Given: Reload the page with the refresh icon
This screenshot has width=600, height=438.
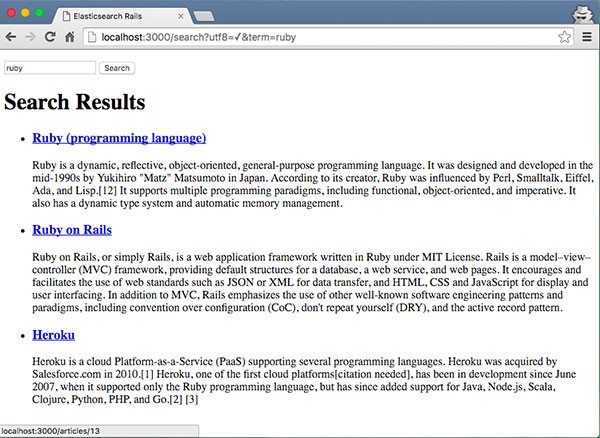Looking at the screenshot, I should click(x=50, y=37).
